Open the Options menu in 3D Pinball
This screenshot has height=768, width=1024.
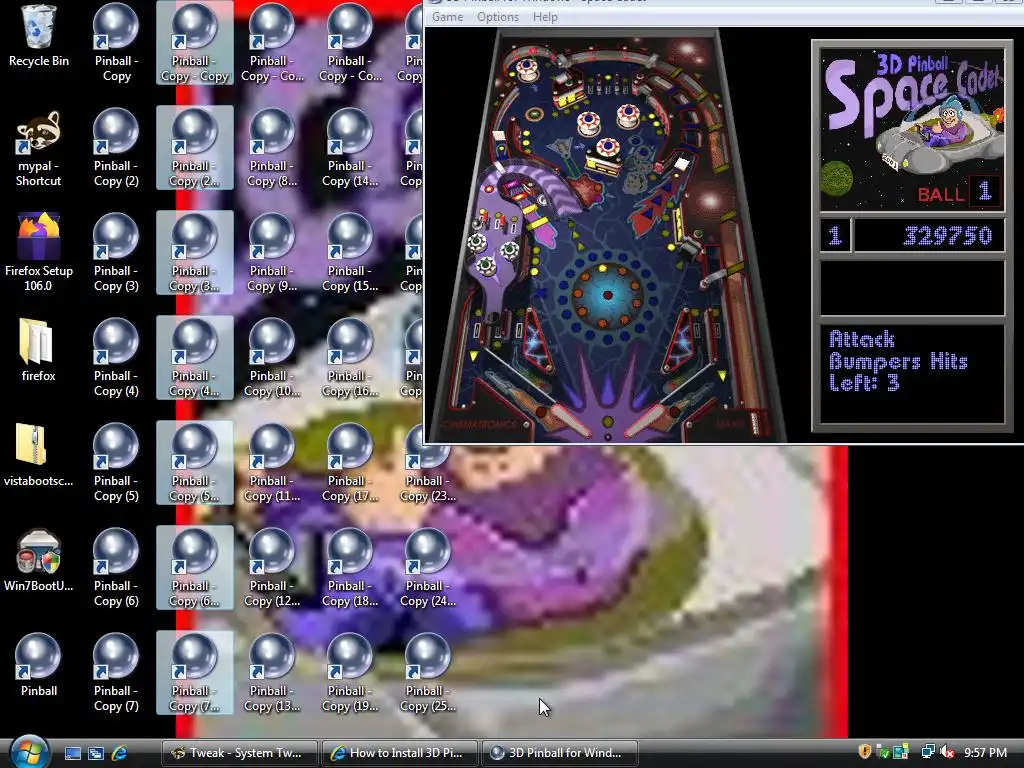(x=498, y=17)
